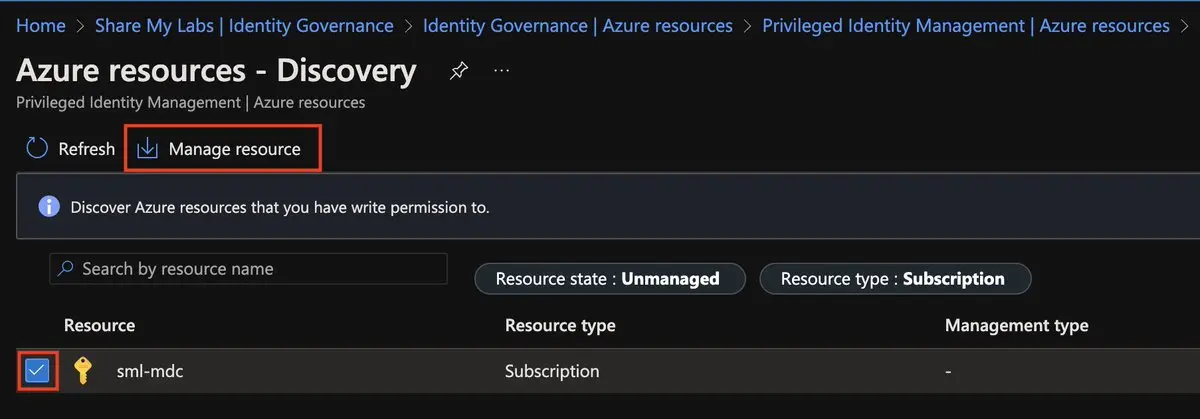This screenshot has height=419, width=1200.
Task: Sort by Resource type column header
Action: click(560, 325)
